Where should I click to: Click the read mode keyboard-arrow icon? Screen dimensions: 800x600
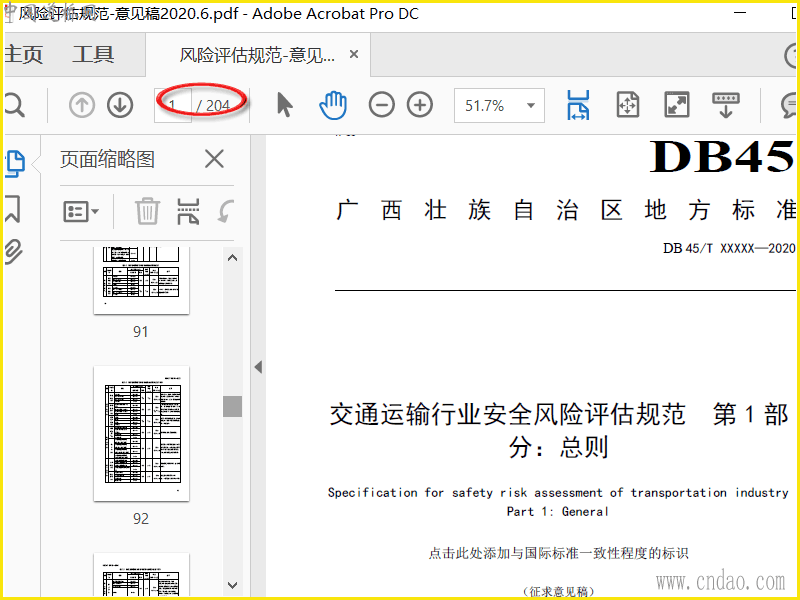pyautogui.click(x=726, y=105)
